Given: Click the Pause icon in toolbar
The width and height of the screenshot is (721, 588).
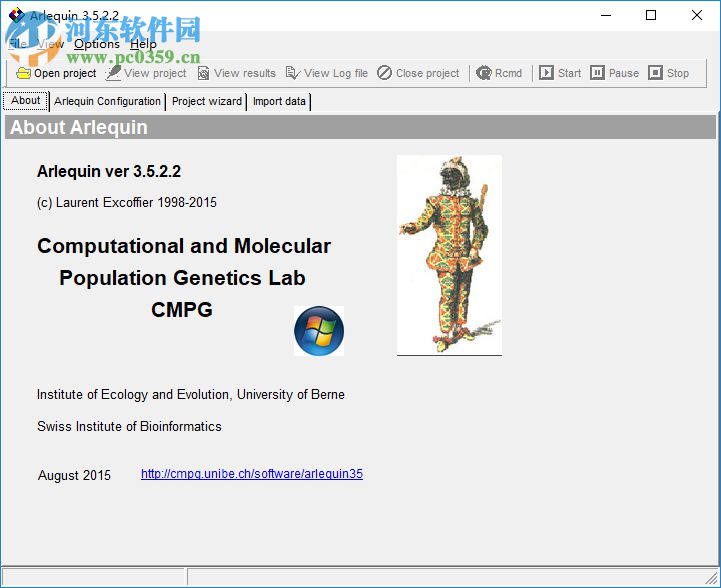Looking at the screenshot, I should [597, 73].
